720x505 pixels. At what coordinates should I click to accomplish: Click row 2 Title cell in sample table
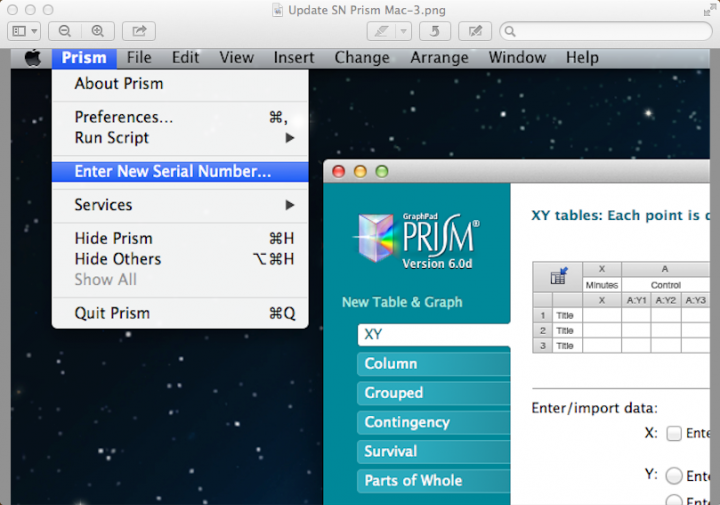[567, 331]
